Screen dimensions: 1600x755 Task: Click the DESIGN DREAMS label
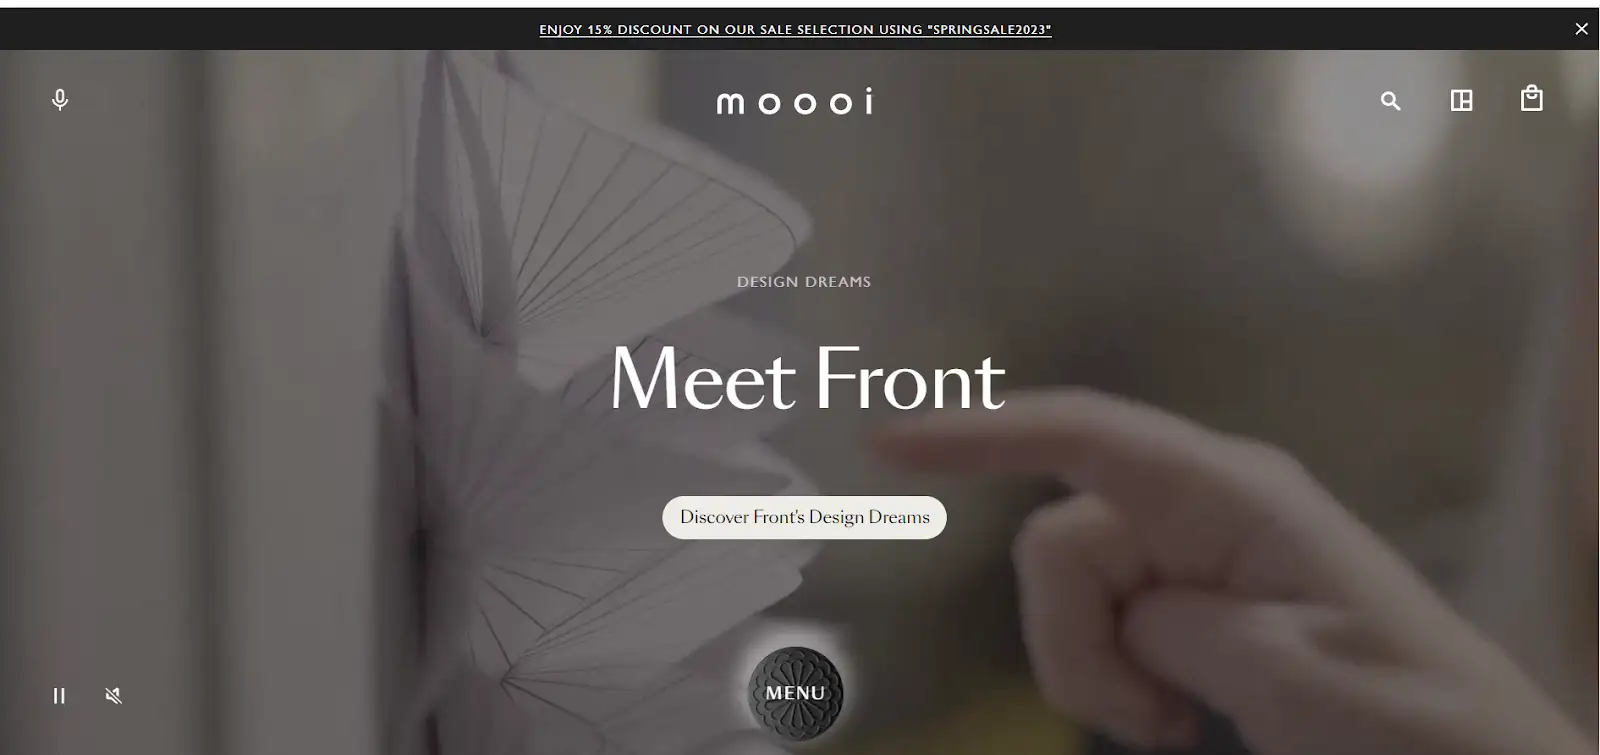click(x=804, y=282)
